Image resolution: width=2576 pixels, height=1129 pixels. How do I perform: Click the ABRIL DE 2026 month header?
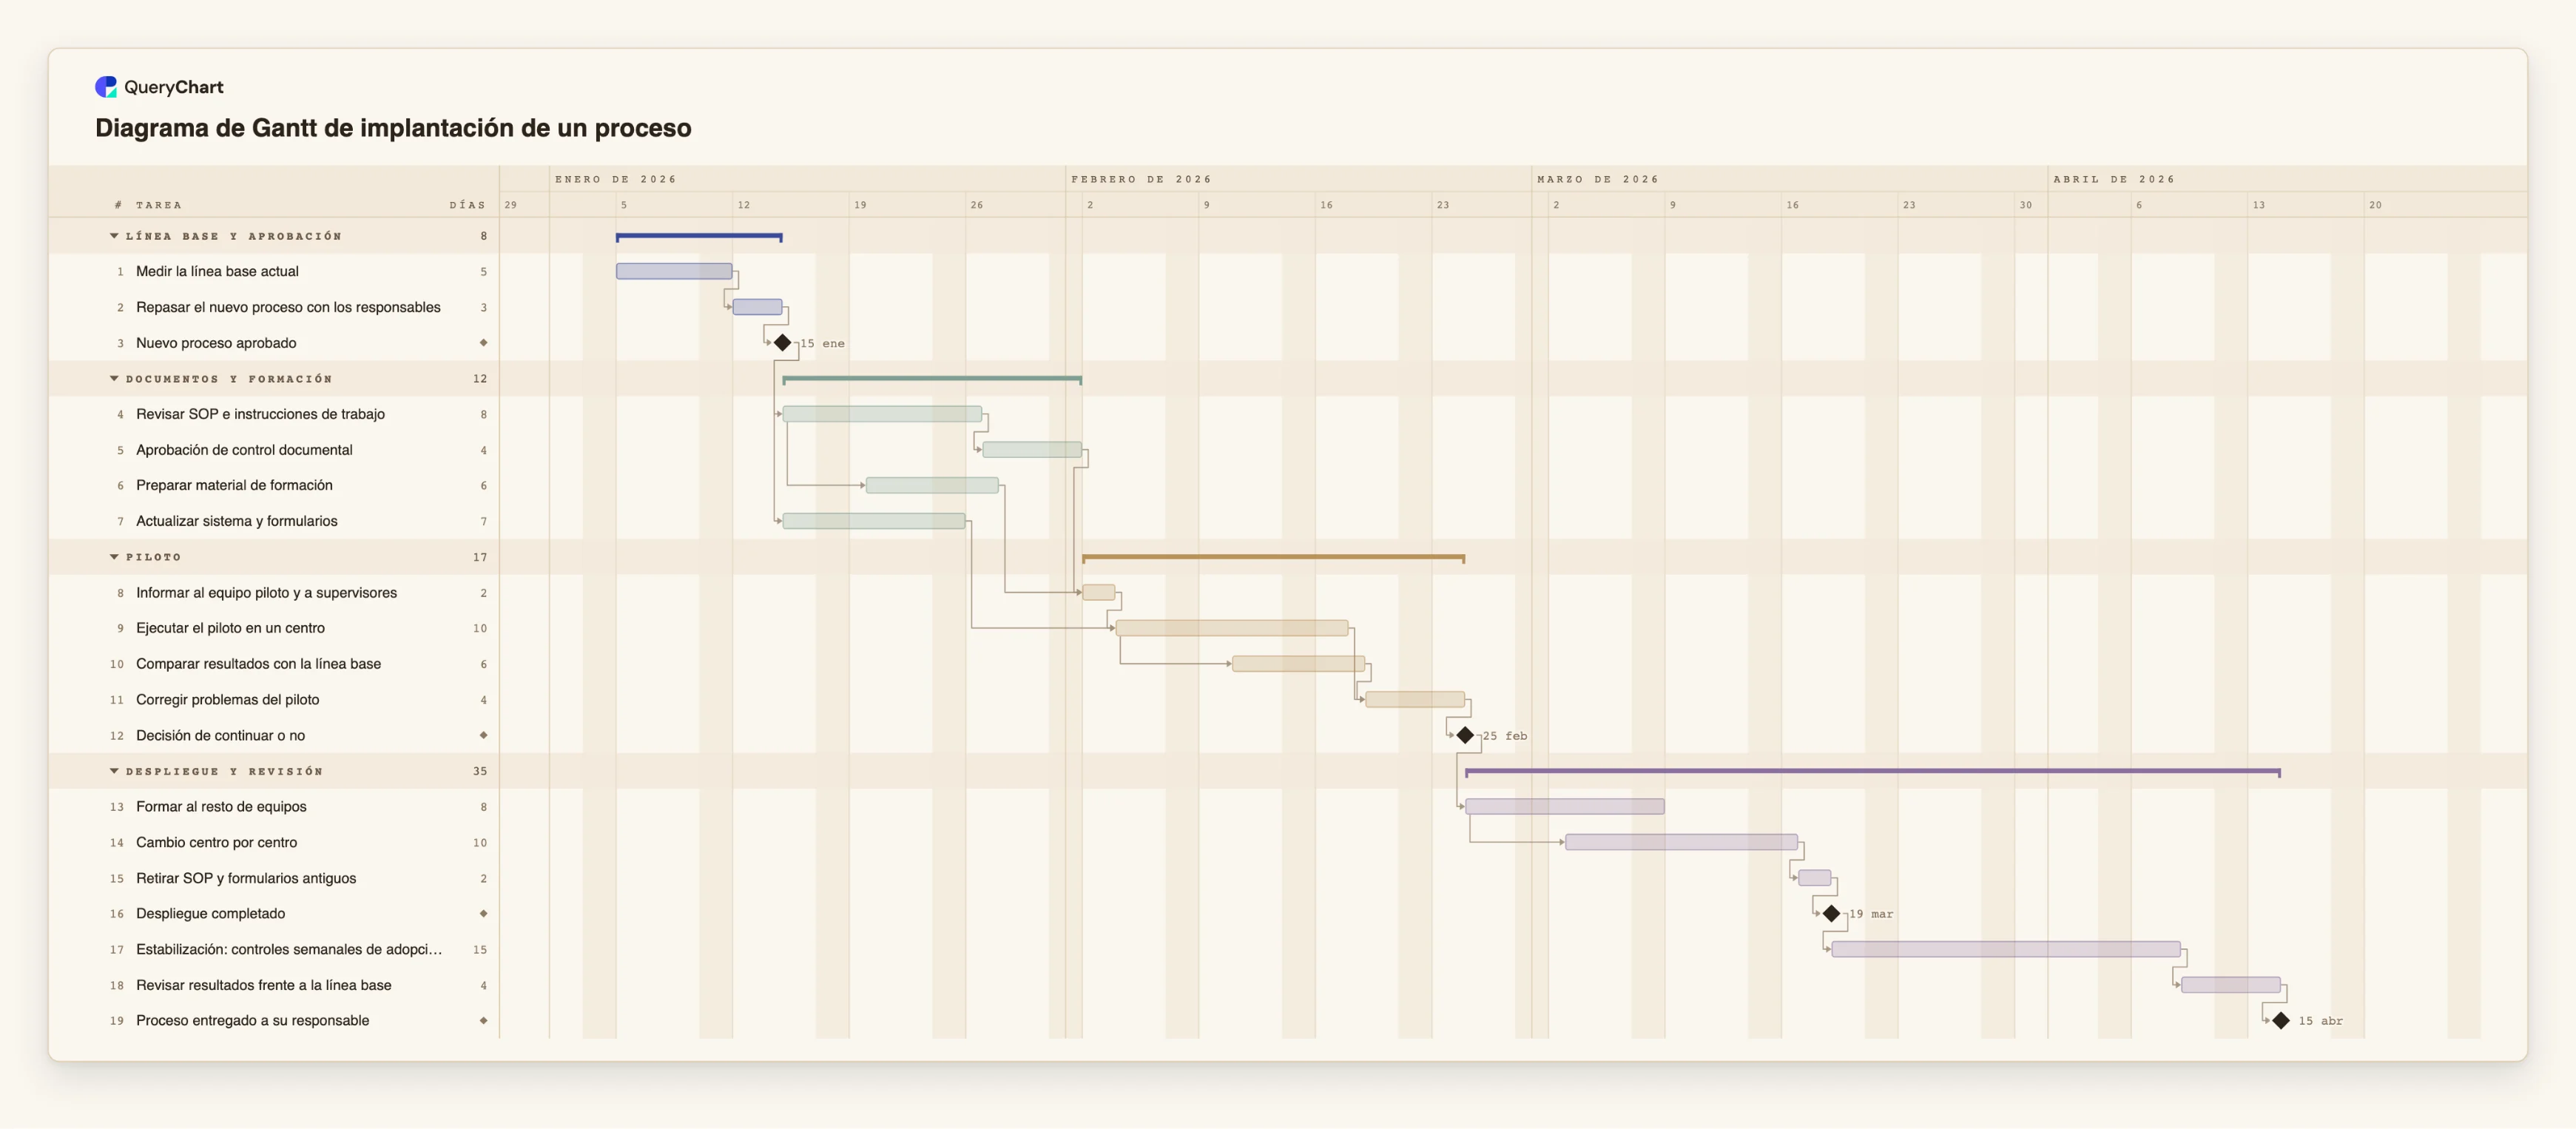2114,179
